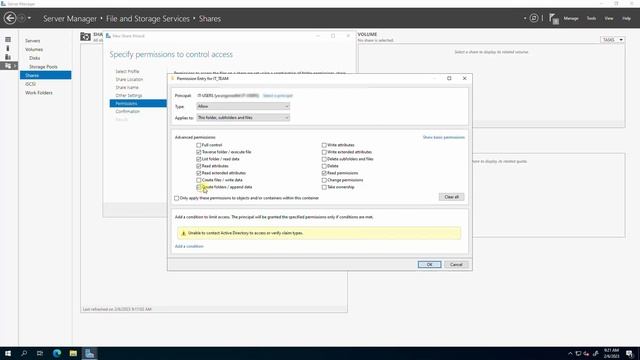Open taskbar notification center icon
640x360 pixels.
(630, 353)
